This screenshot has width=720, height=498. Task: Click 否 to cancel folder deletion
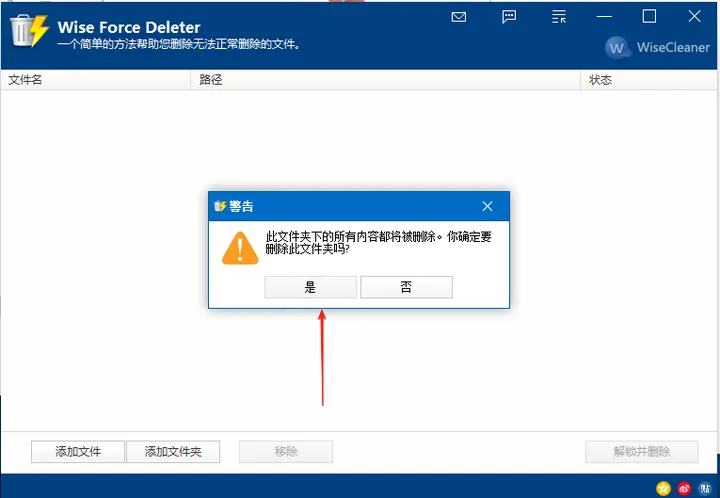(406, 287)
